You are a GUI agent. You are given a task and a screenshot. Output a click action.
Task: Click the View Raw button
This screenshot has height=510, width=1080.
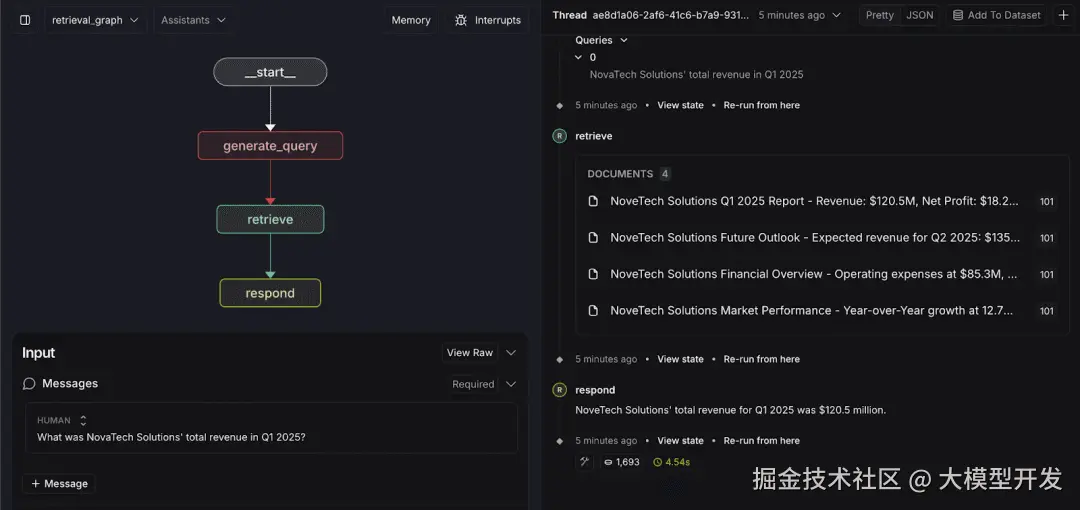click(470, 353)
